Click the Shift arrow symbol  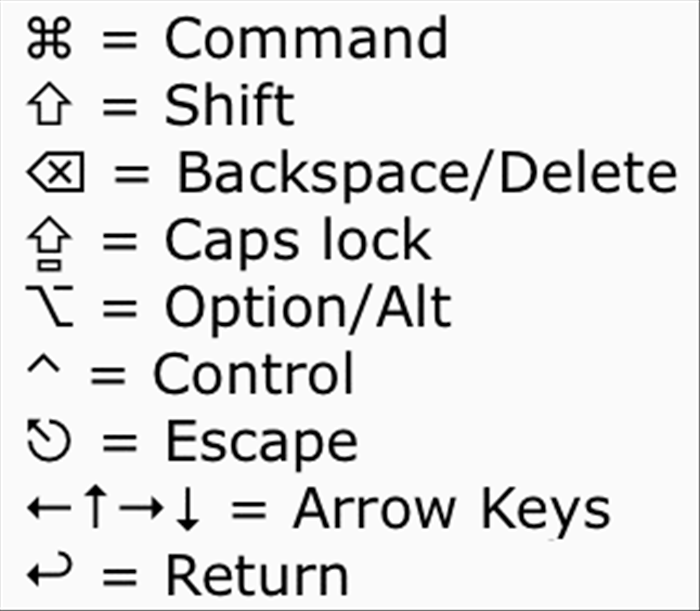coord(49,103)
